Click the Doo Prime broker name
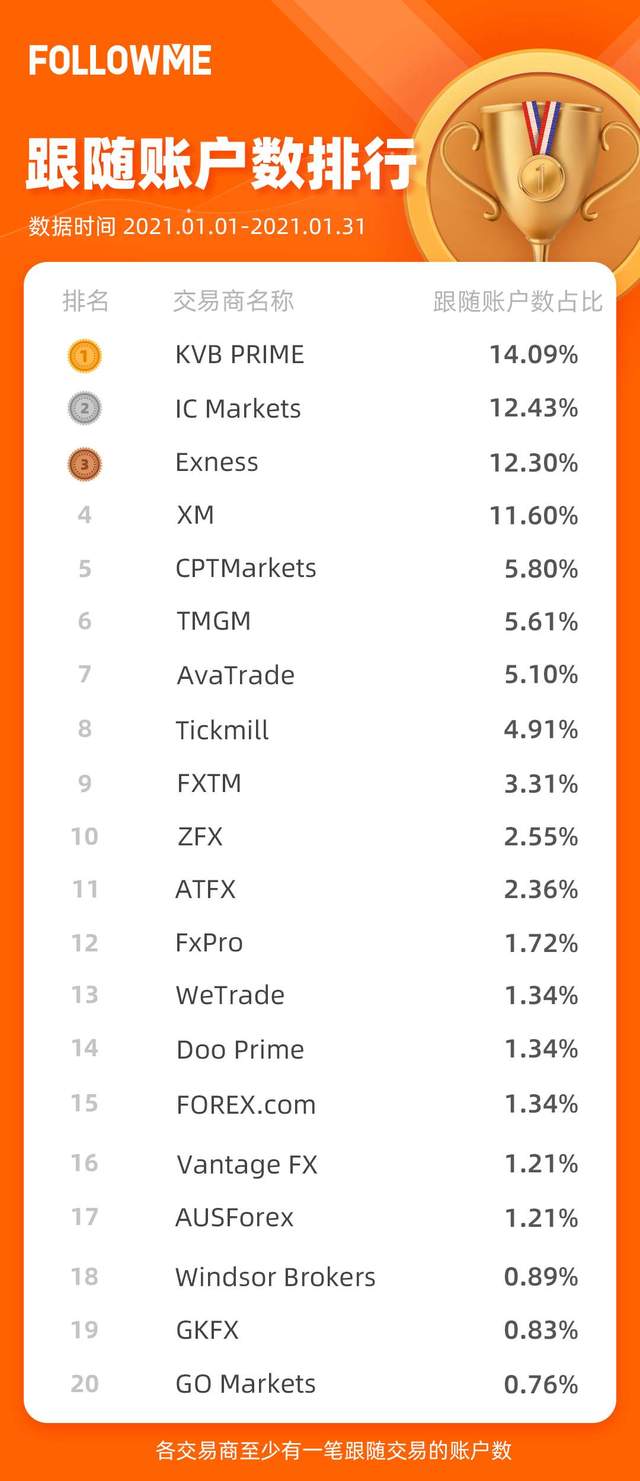 tap(240, 1049)
